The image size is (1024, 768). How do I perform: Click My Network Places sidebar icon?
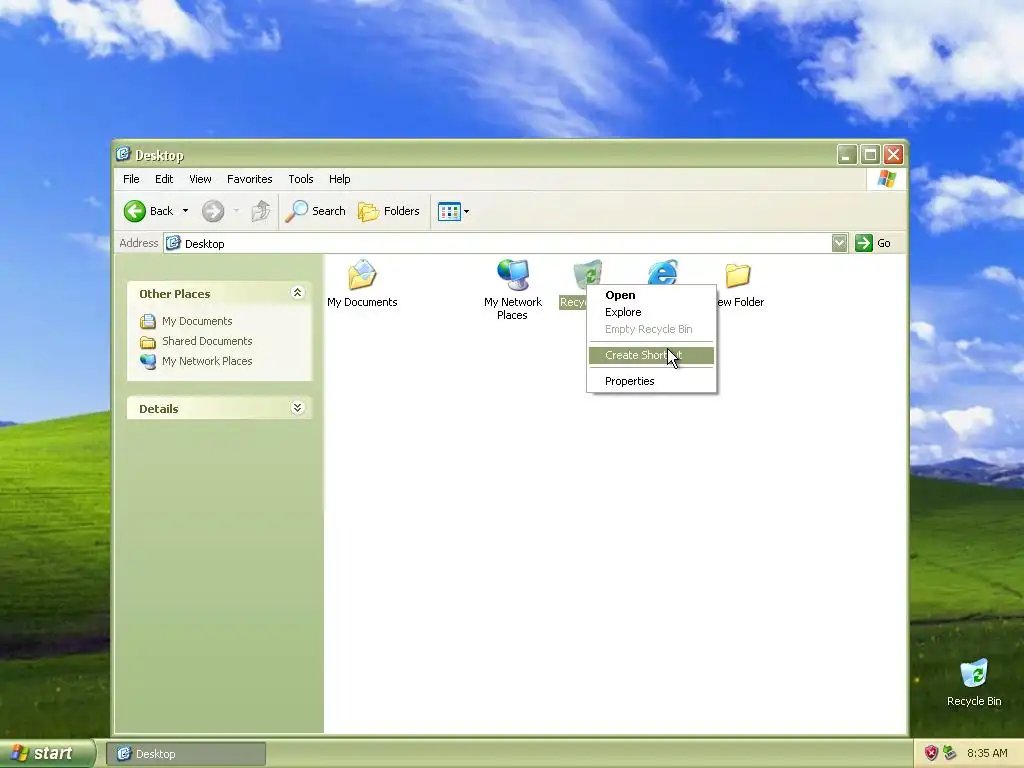point(148,362)
